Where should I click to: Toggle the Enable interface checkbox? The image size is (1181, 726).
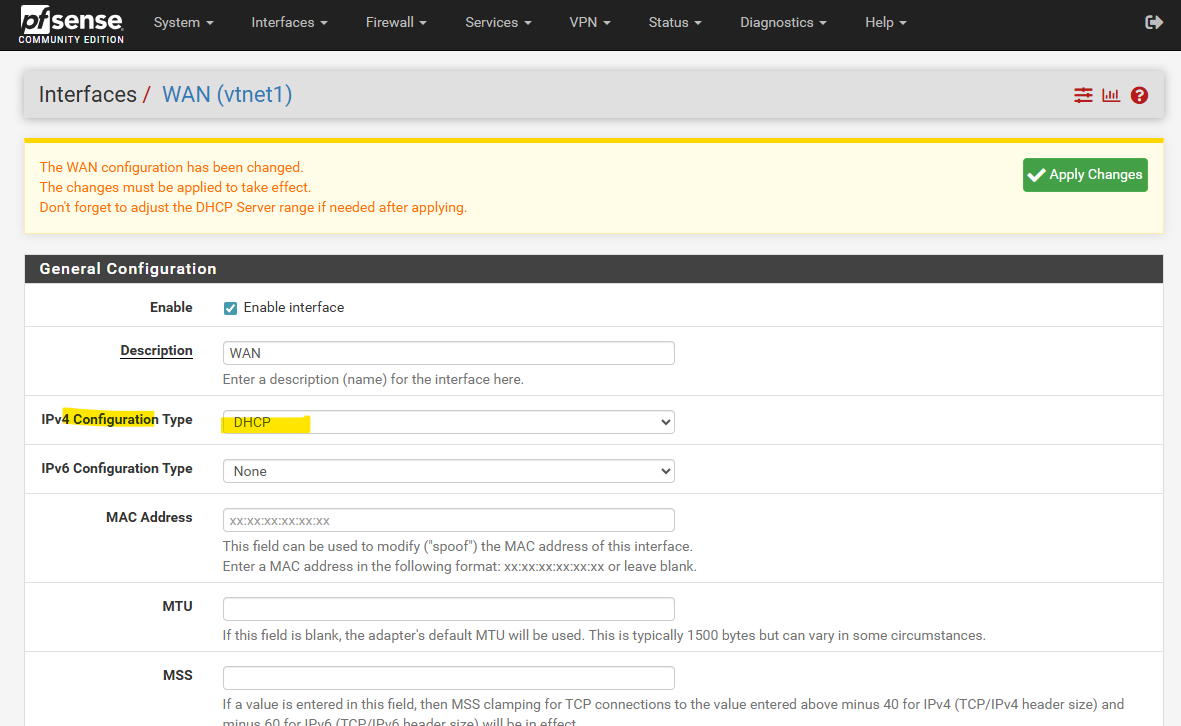click(x=230, y=308)
